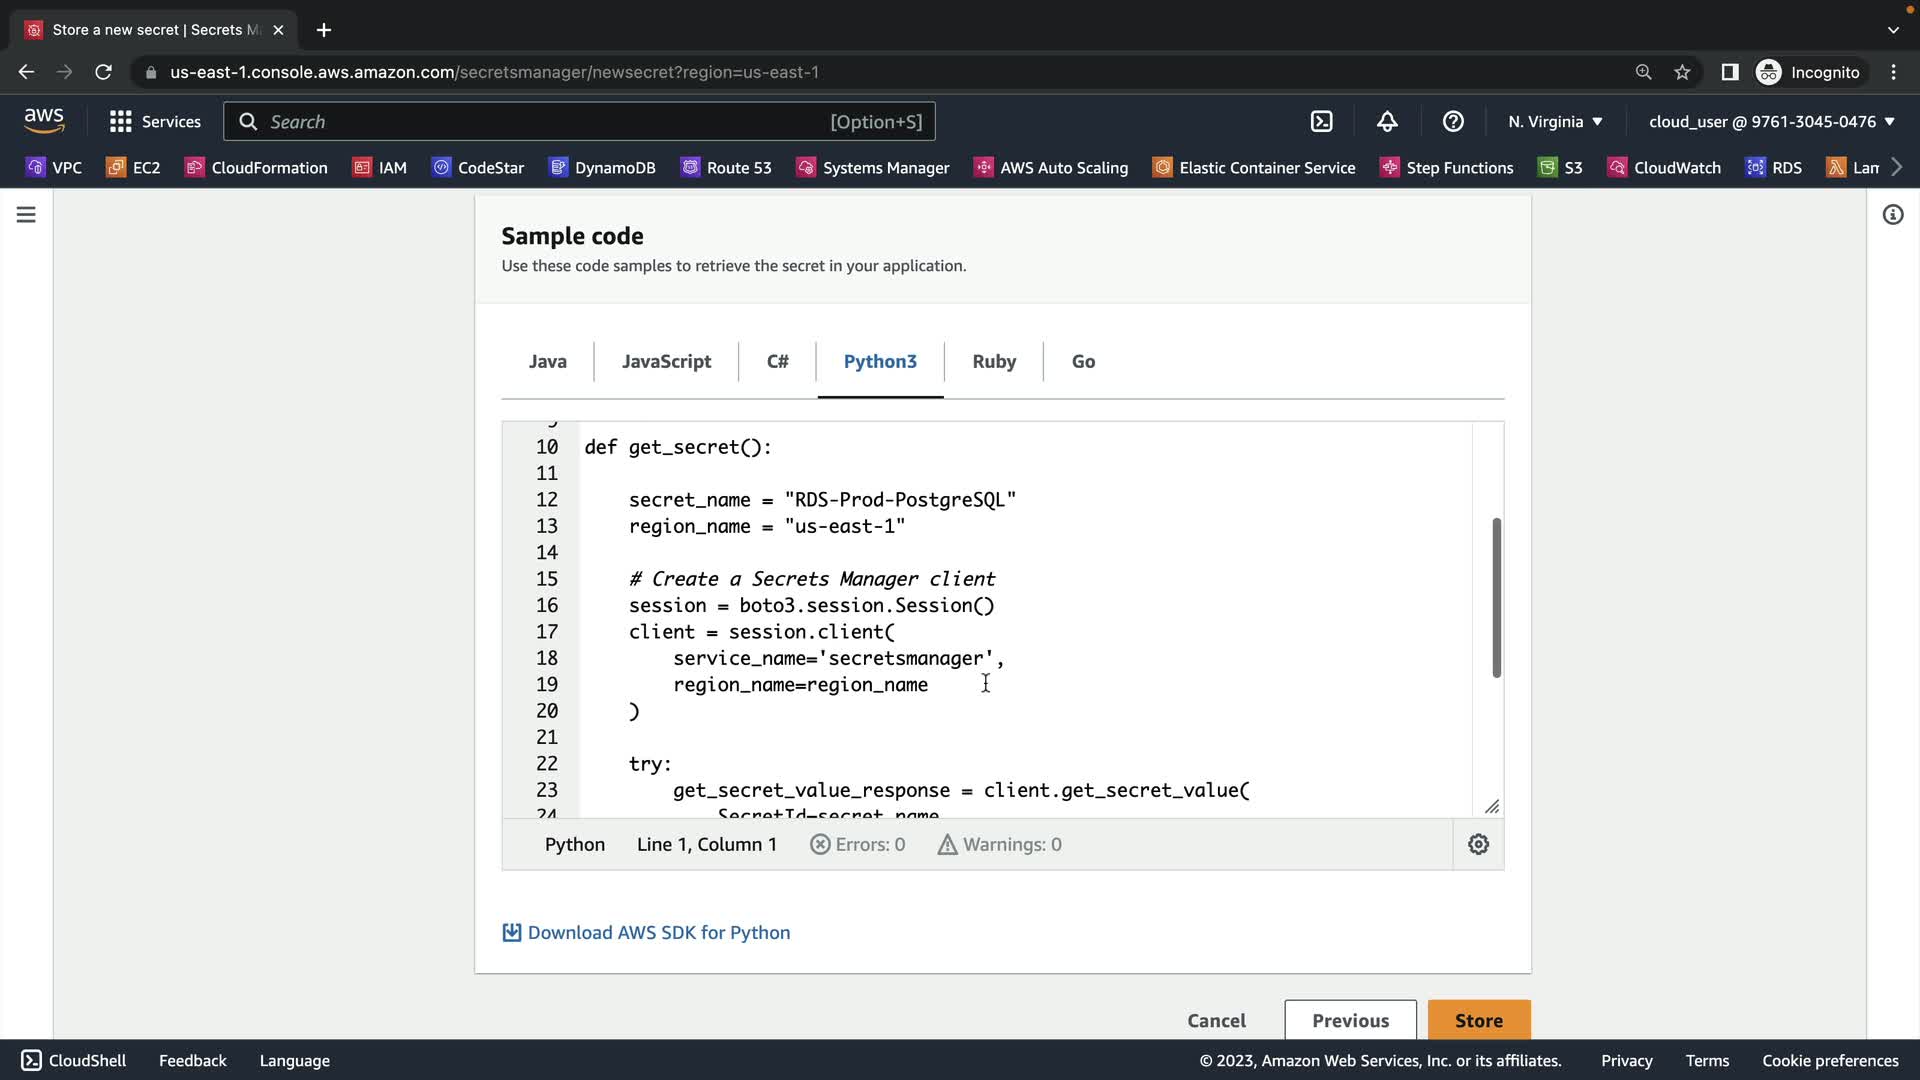The image size is (1920, 1080).
Task: Click the Store button
Action: click(1478, 1020)
